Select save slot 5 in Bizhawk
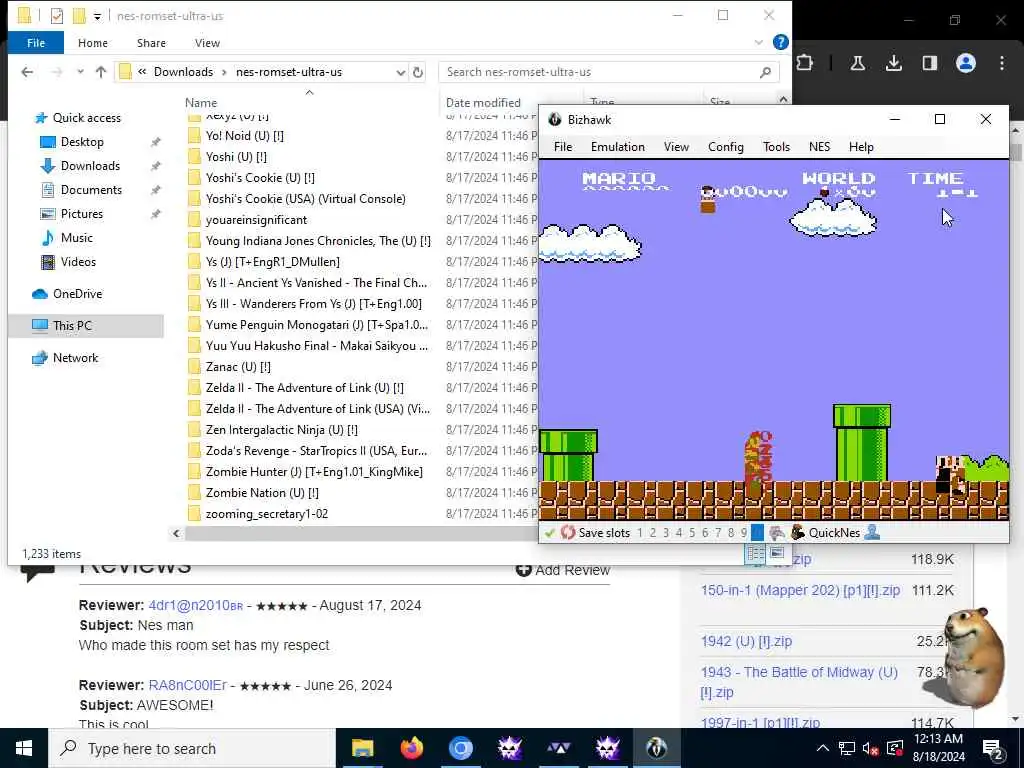 pyautogui.click(x=692, y=533)
